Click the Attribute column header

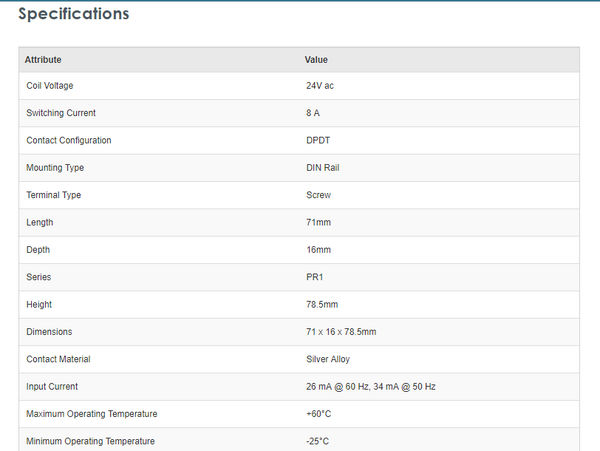(x=43, y=60)
